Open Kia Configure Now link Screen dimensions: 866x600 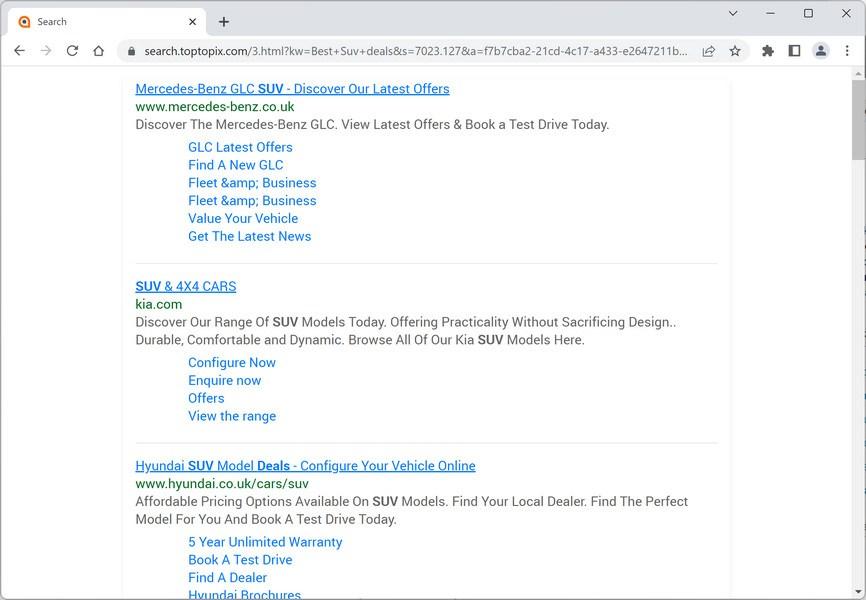(x=231, y=363)
